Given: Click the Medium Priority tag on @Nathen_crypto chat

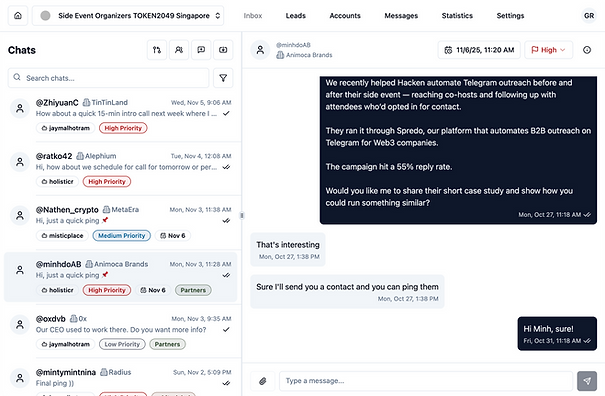Looking at the screenshot, I should click(x=122, y=235).
